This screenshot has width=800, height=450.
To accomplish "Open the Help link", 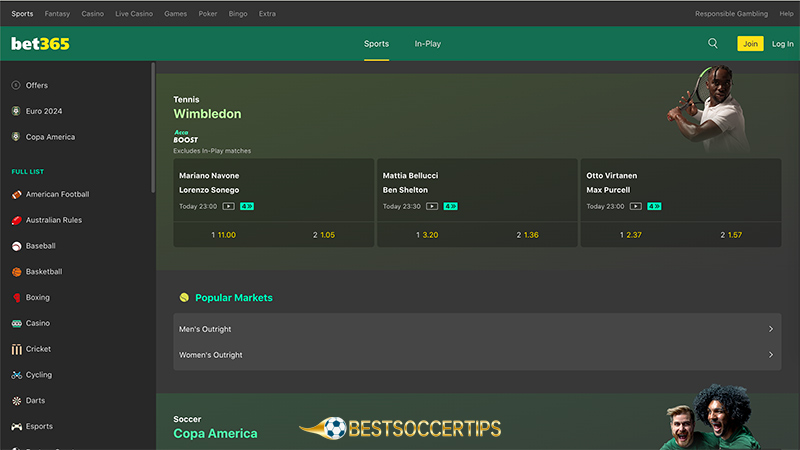I will (x=786, y=14).
